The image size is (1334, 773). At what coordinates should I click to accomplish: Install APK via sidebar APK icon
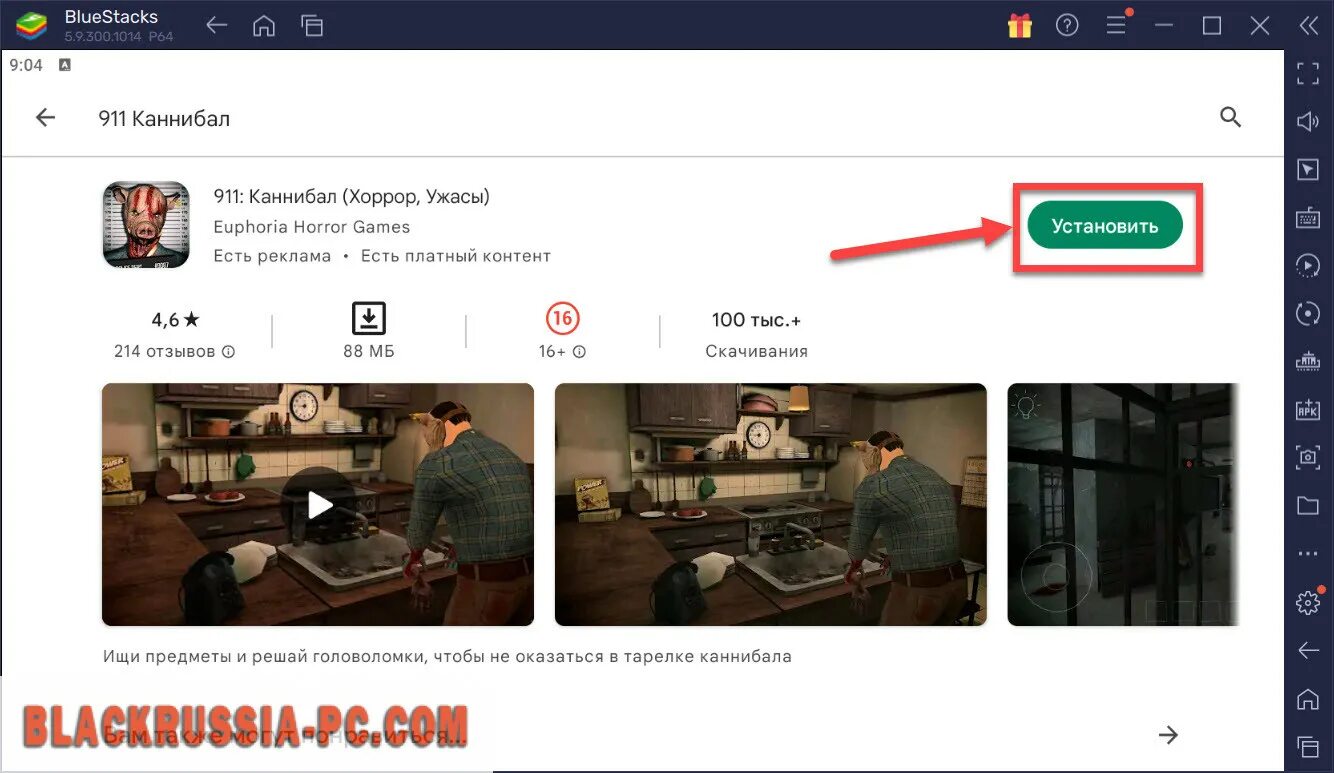pos(1308,408)
